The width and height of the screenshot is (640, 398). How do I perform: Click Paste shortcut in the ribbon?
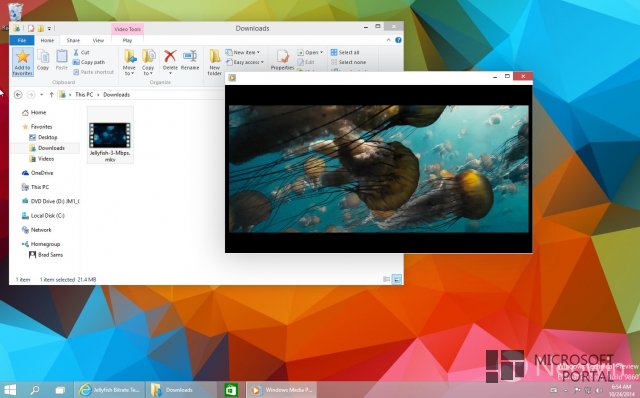93,72
